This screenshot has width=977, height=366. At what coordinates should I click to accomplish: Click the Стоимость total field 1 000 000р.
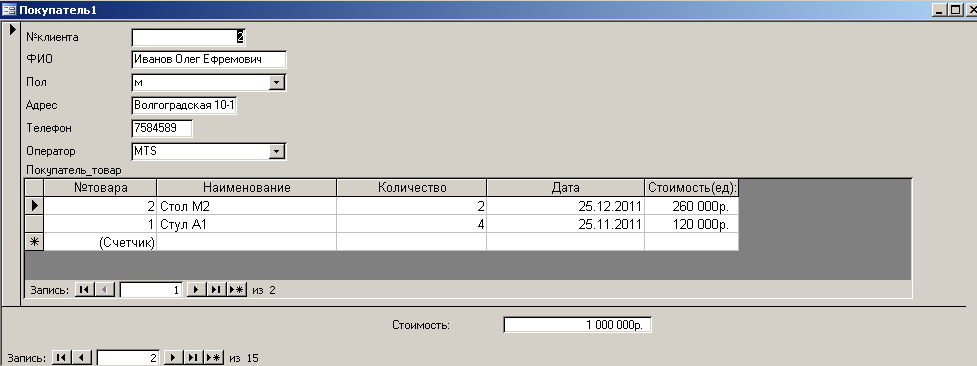point(578,324)
